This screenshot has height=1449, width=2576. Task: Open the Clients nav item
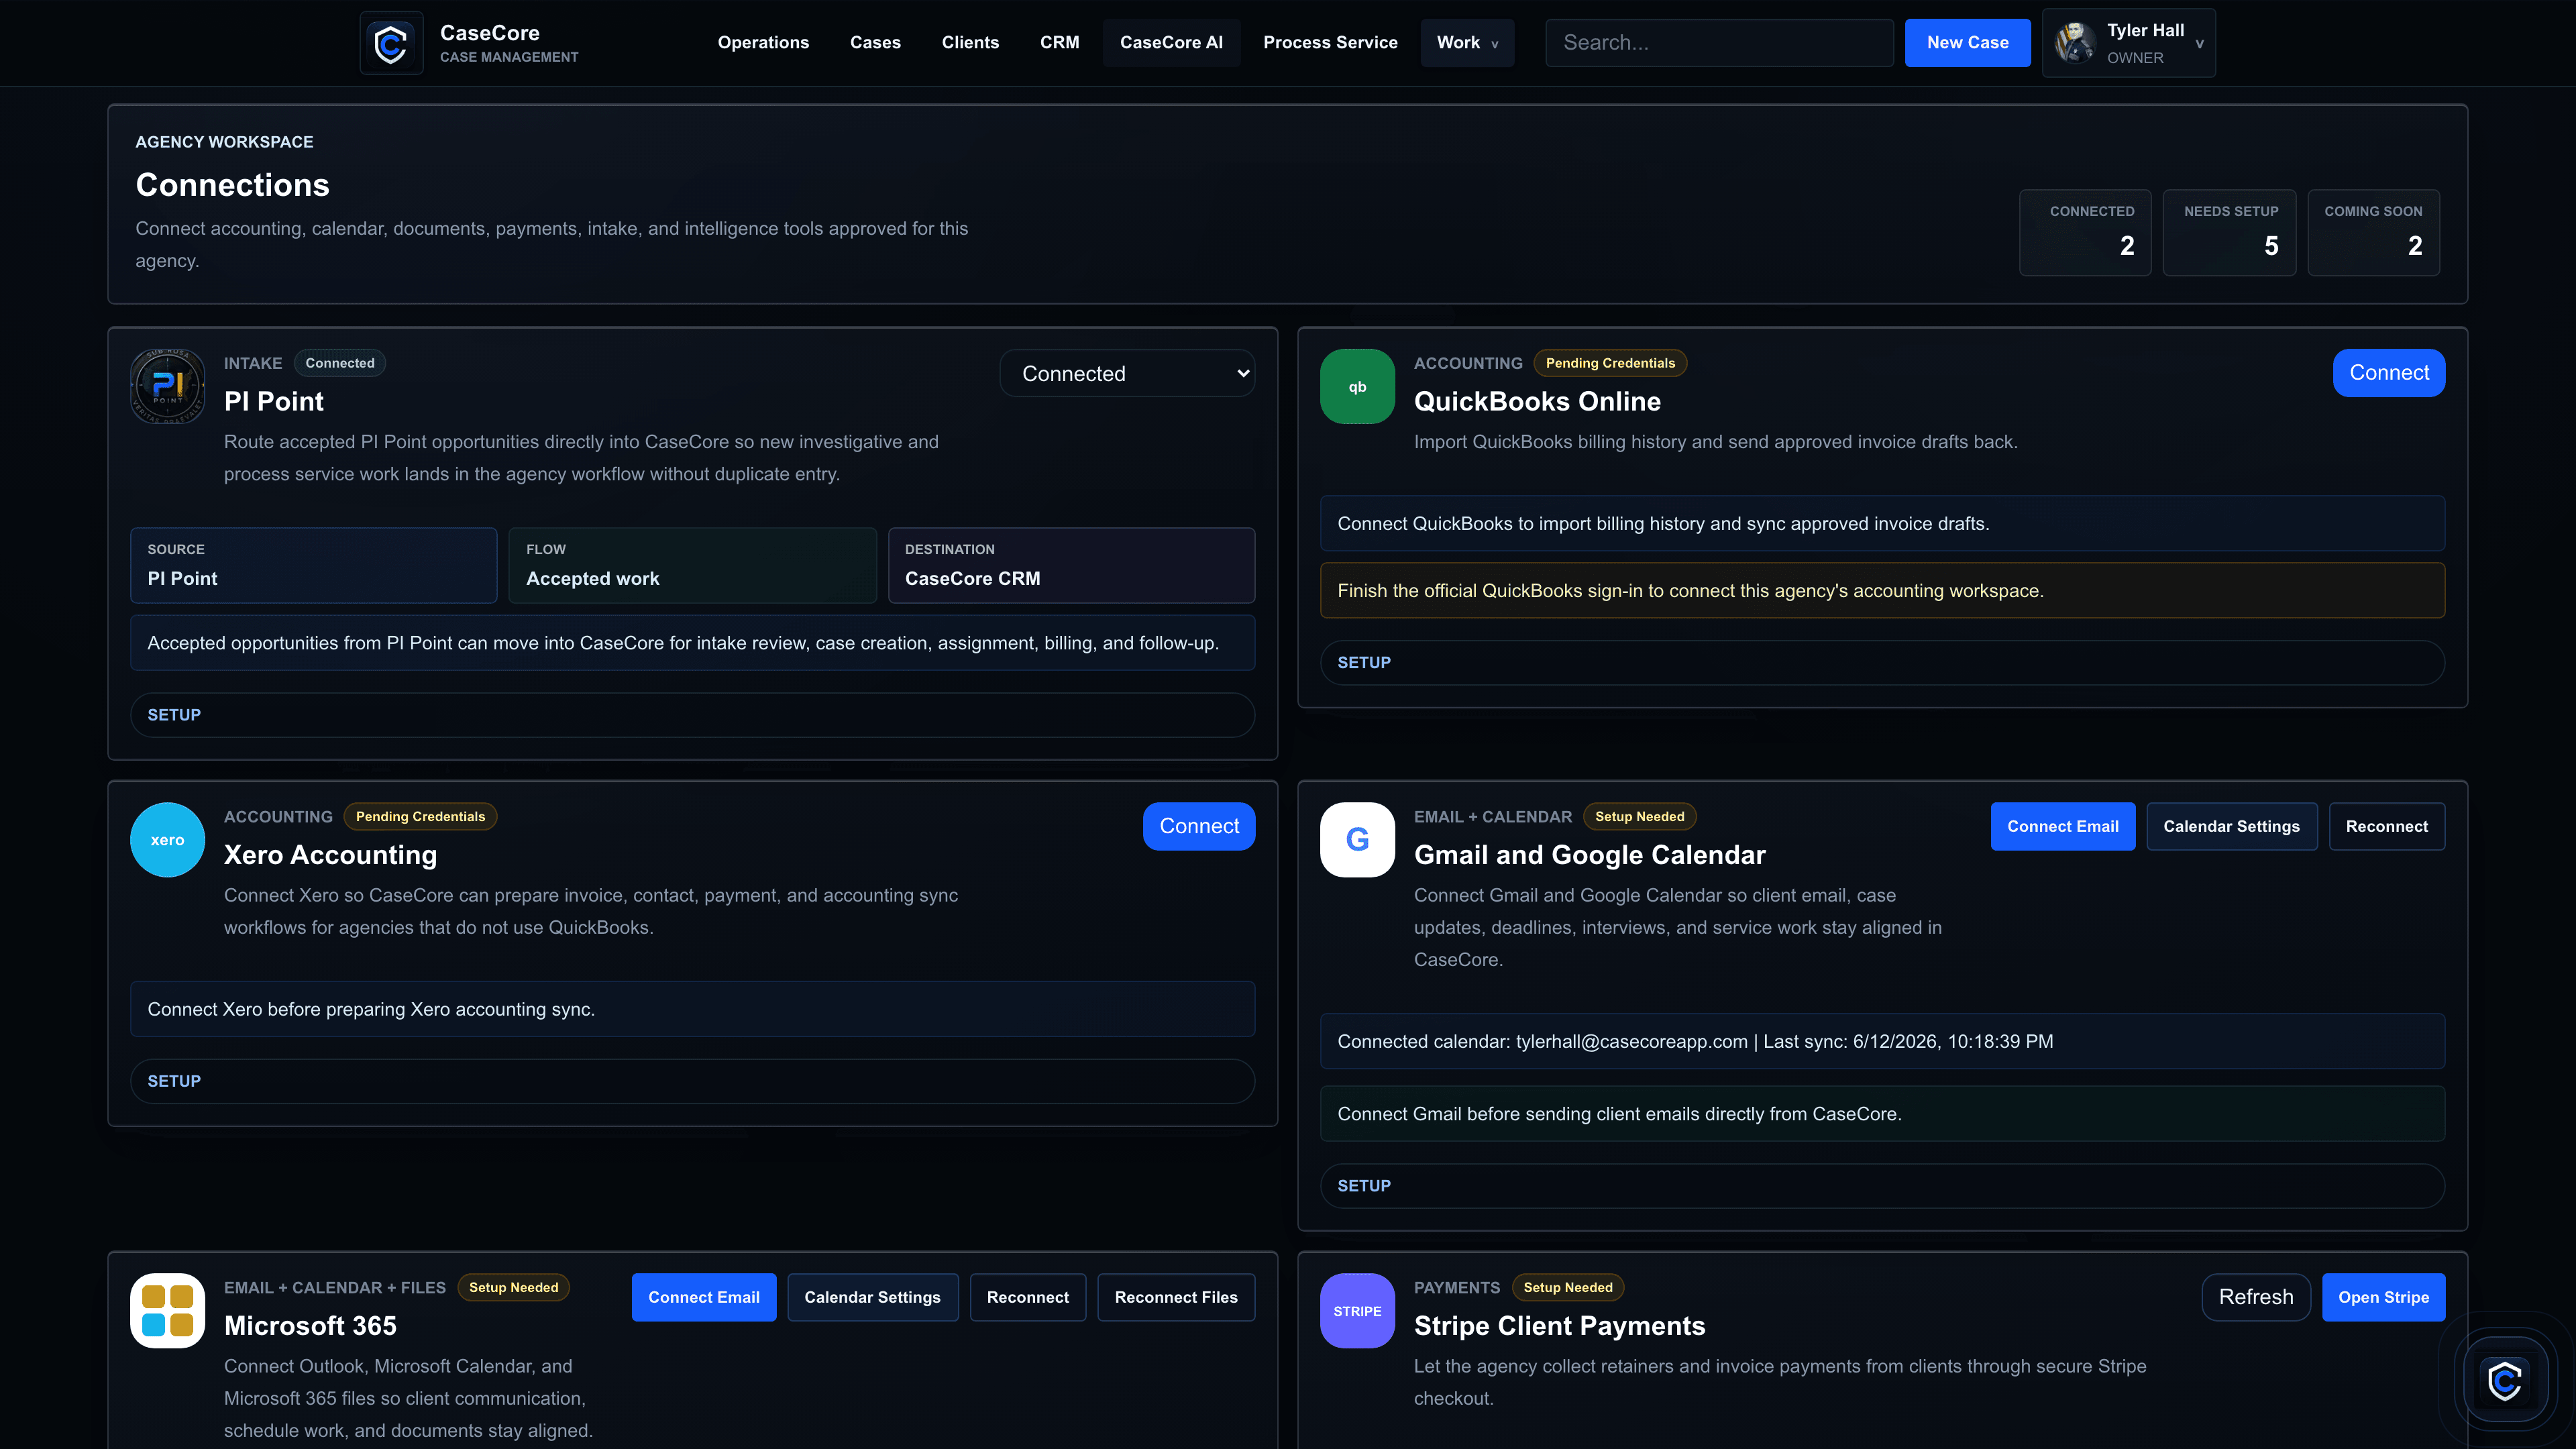(x=970, y=43)
